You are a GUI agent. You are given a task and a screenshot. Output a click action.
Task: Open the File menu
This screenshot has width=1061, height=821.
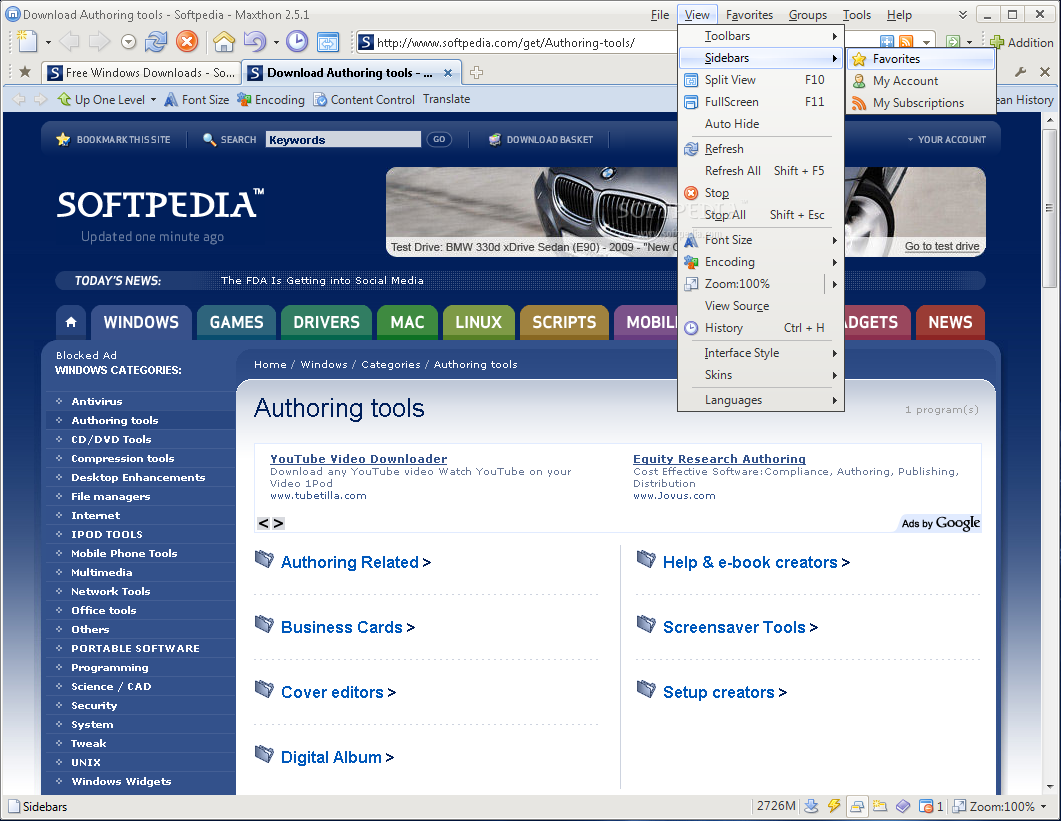point(660,15)
